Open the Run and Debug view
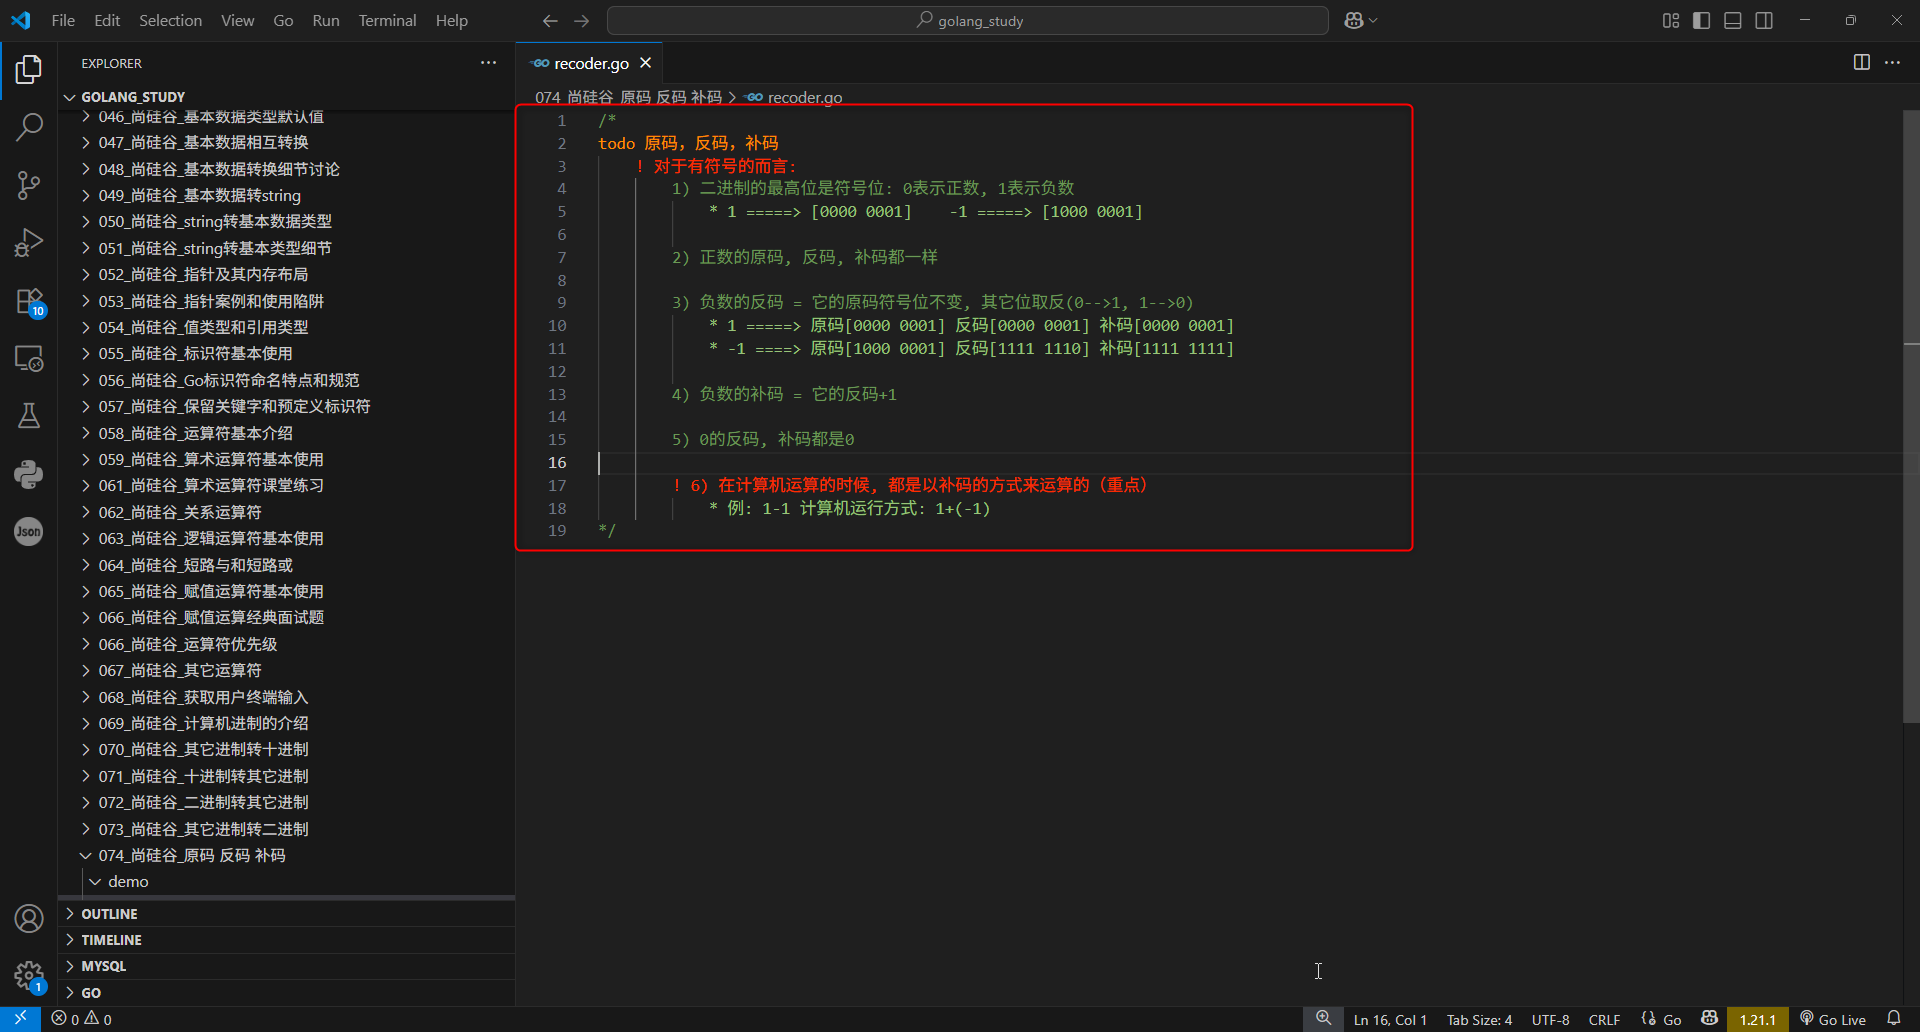 [29, 243]
